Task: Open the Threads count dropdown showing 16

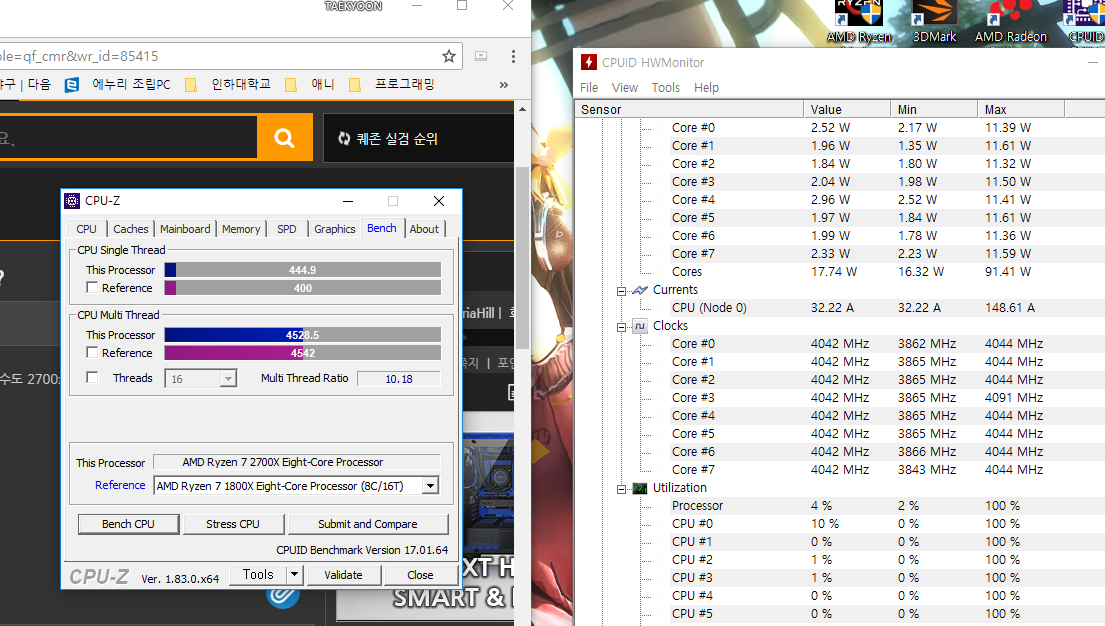Action: point(228,379)
